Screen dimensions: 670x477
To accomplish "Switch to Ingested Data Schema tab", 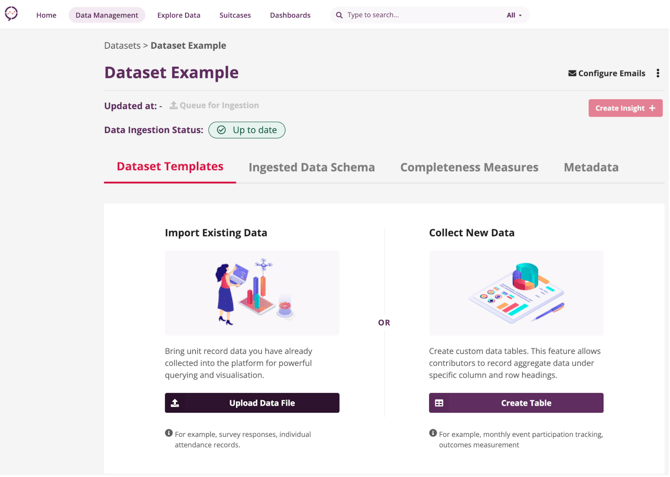I will 312,167.
